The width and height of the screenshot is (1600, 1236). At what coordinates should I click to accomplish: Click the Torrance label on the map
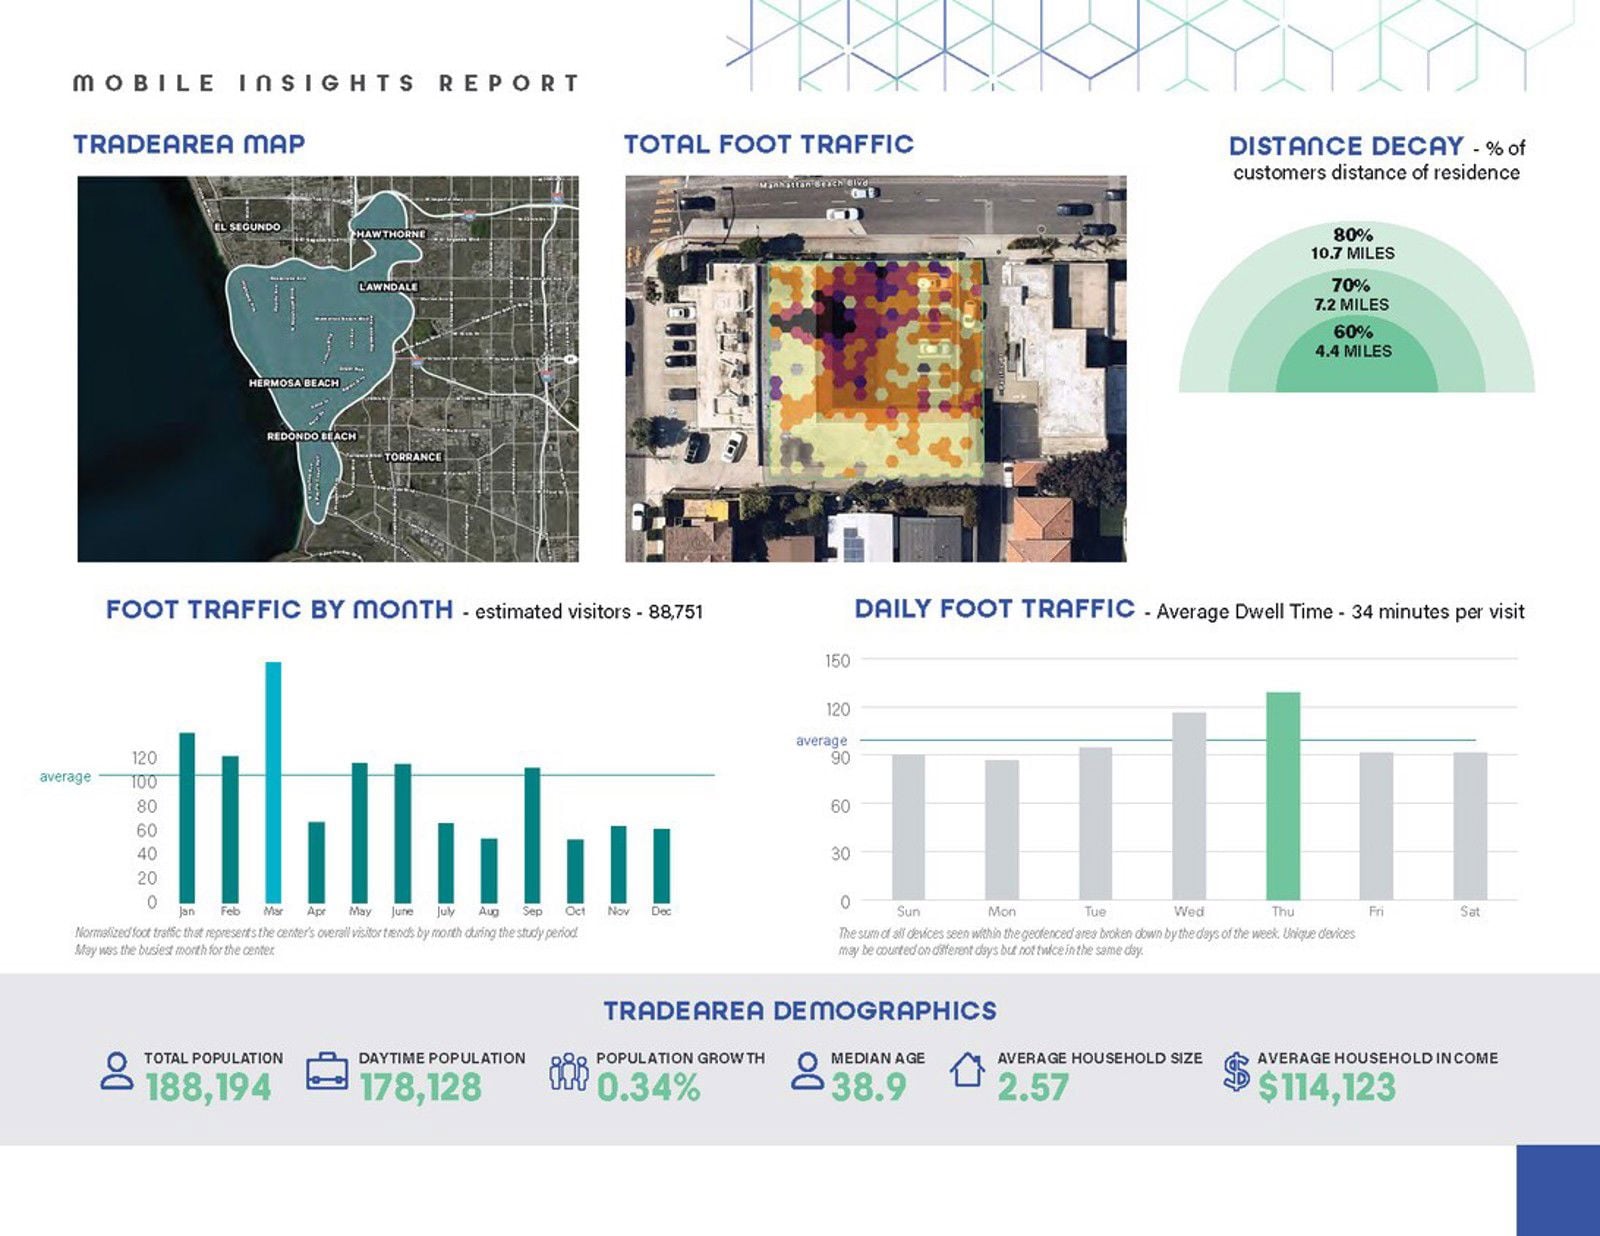click(413, 457)
